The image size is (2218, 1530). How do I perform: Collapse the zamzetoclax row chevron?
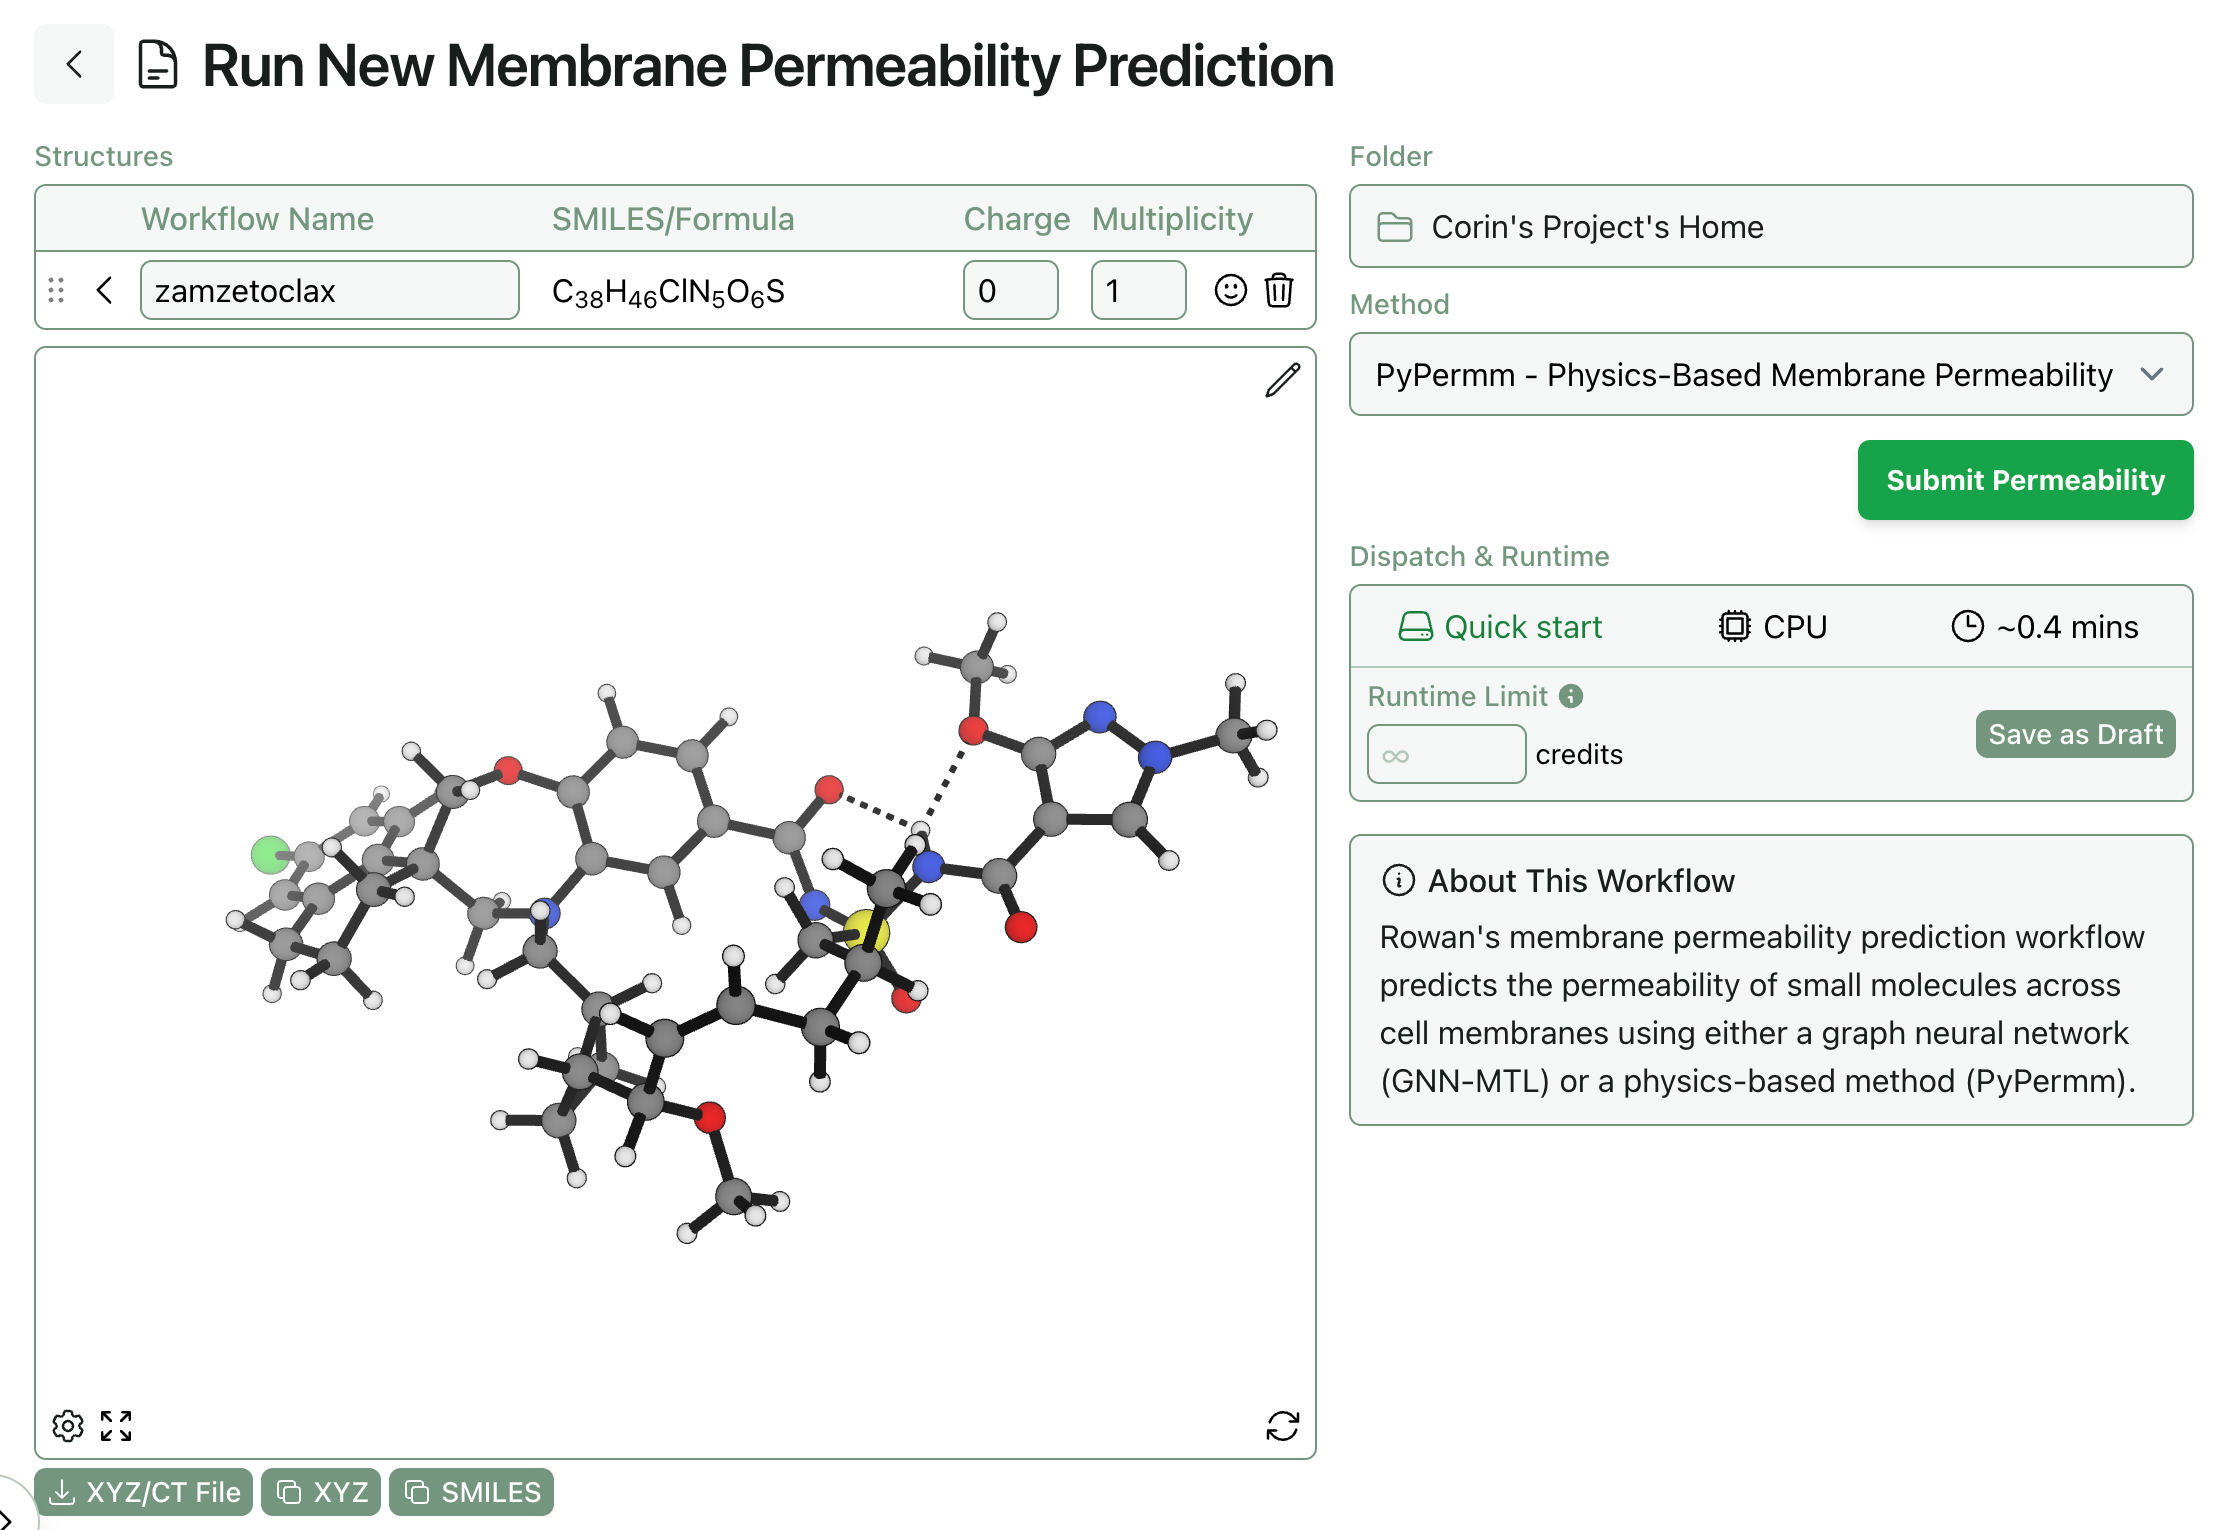(104, 291)
